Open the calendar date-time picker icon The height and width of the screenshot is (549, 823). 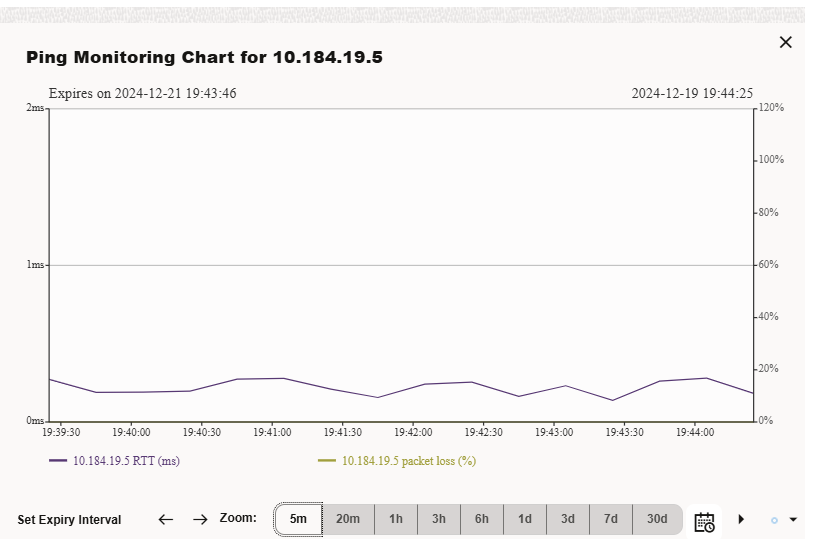click(704, 521)
